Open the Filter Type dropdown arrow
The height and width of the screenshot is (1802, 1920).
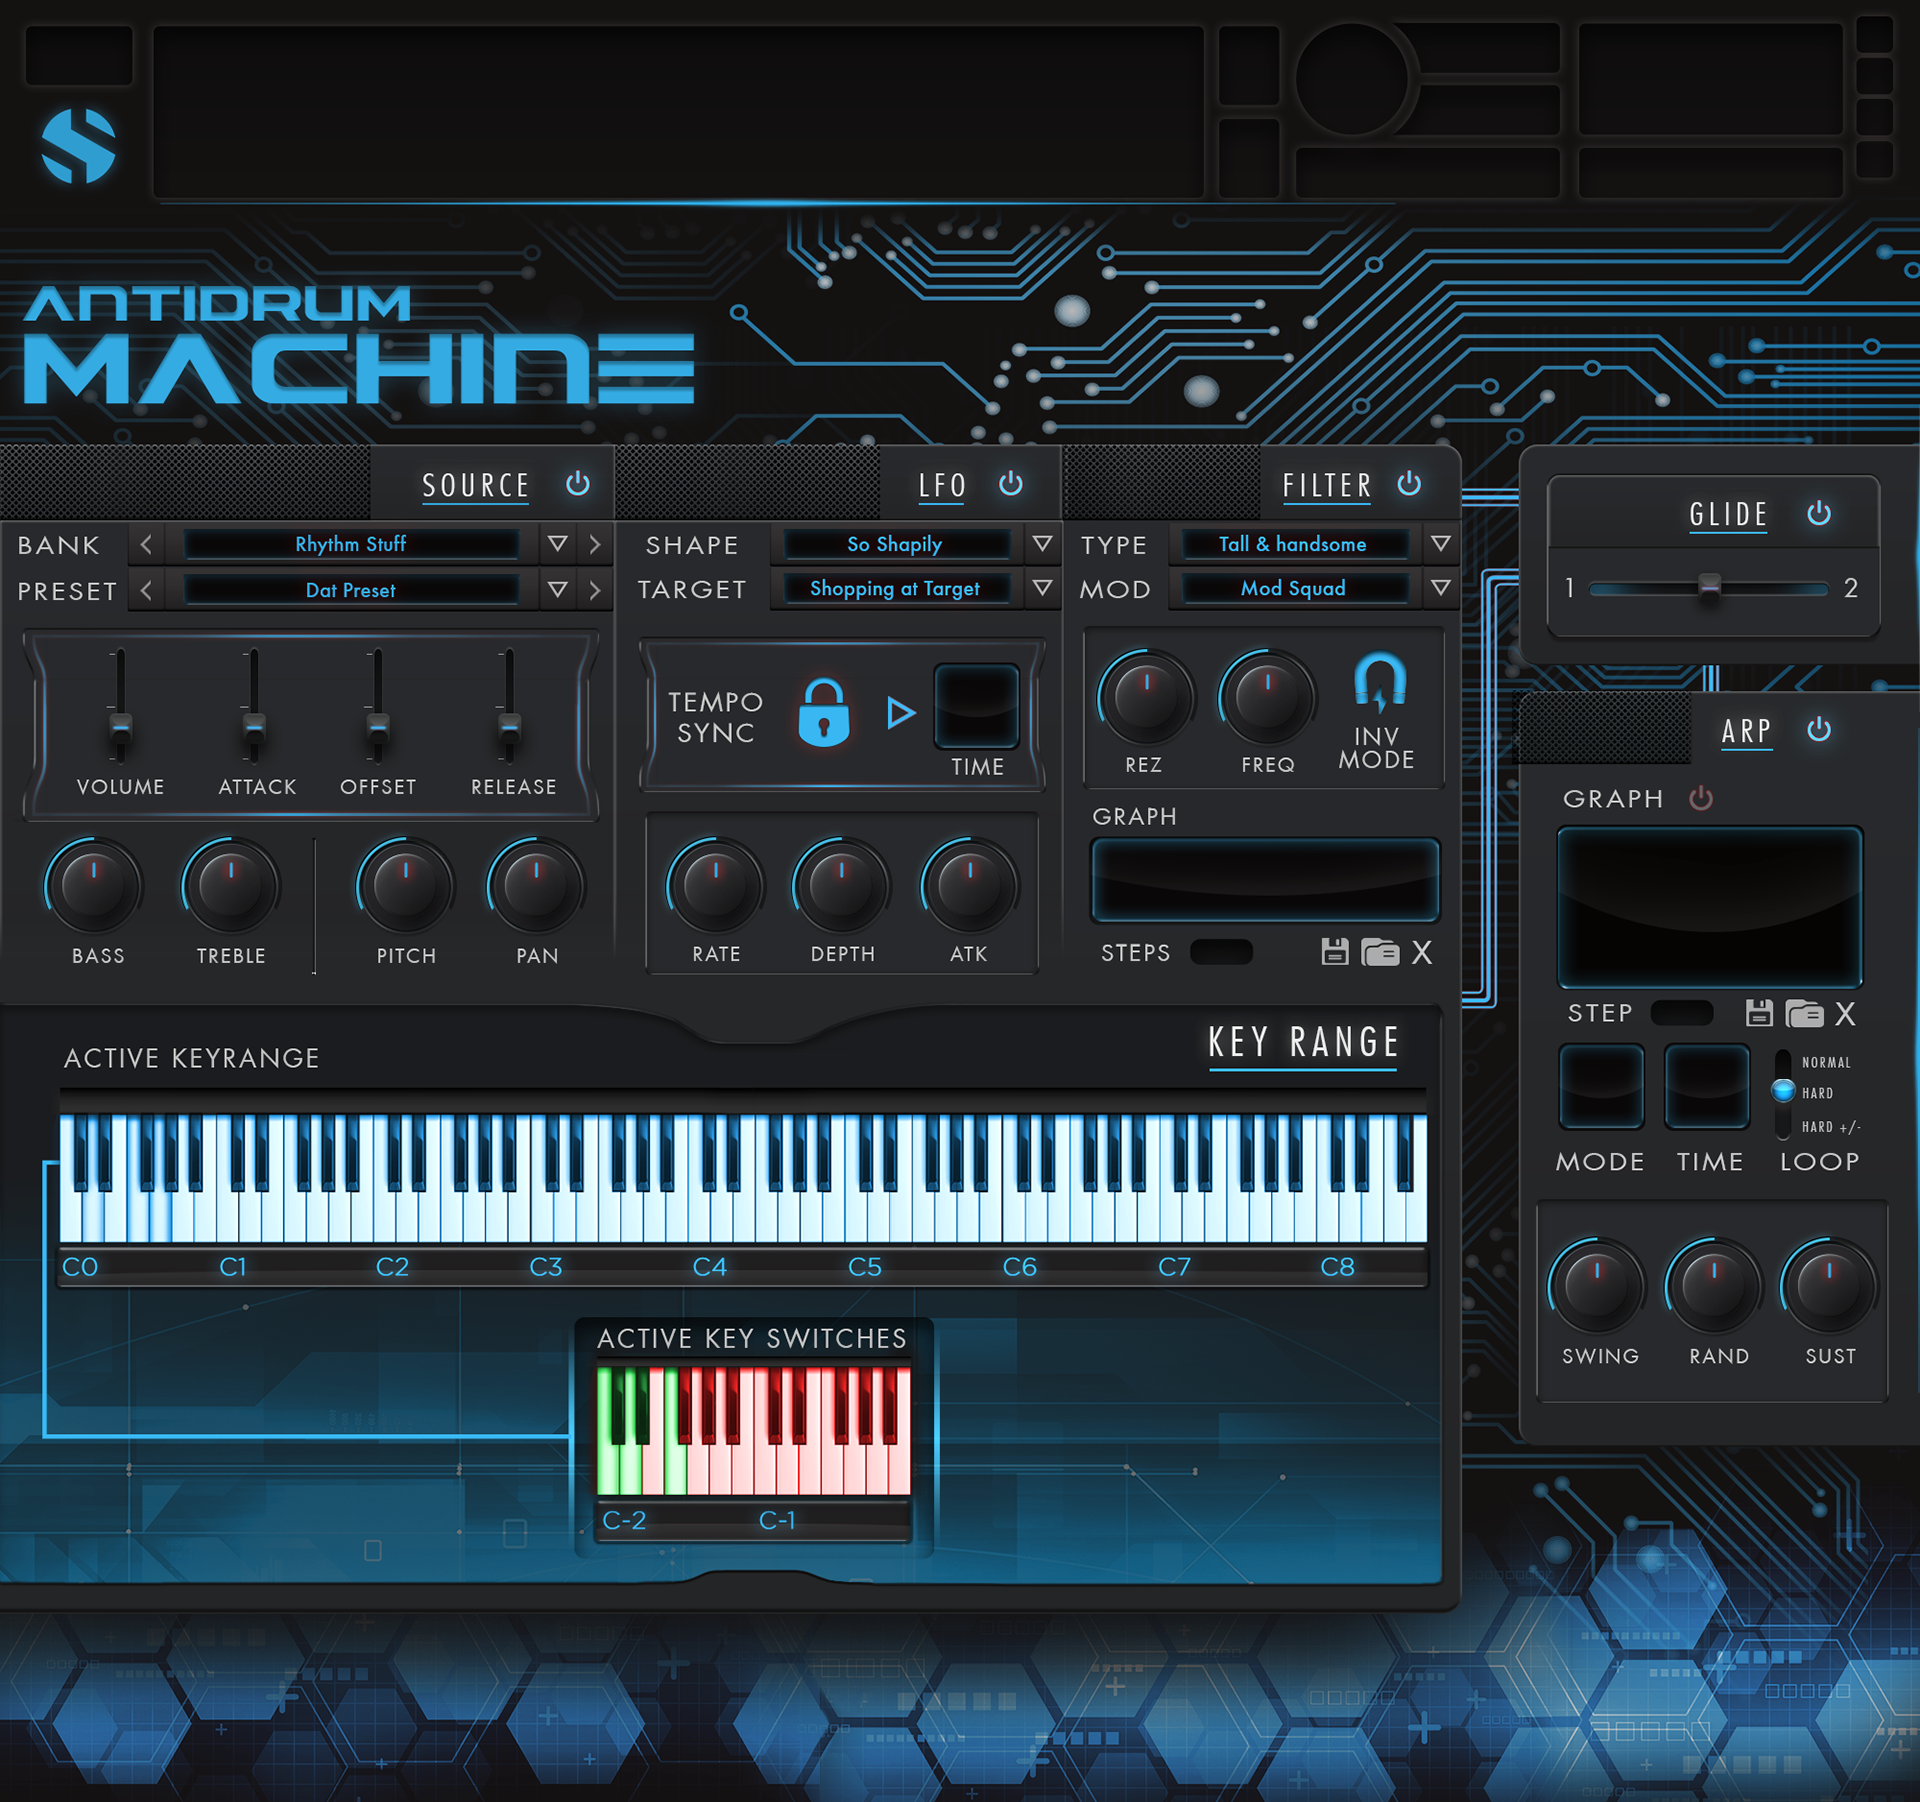click(1440, 543)
